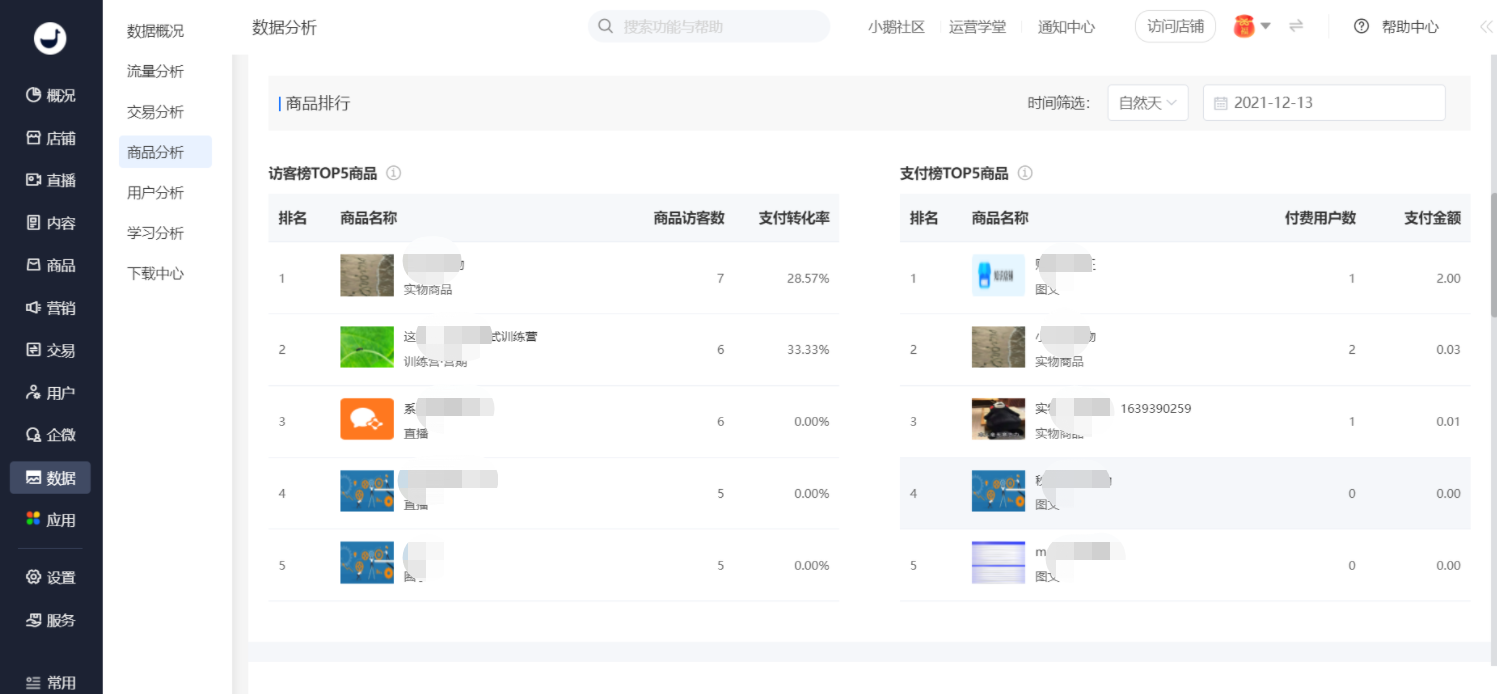Open the 用户 users section
1497x694 pixels.
point(50,393)
